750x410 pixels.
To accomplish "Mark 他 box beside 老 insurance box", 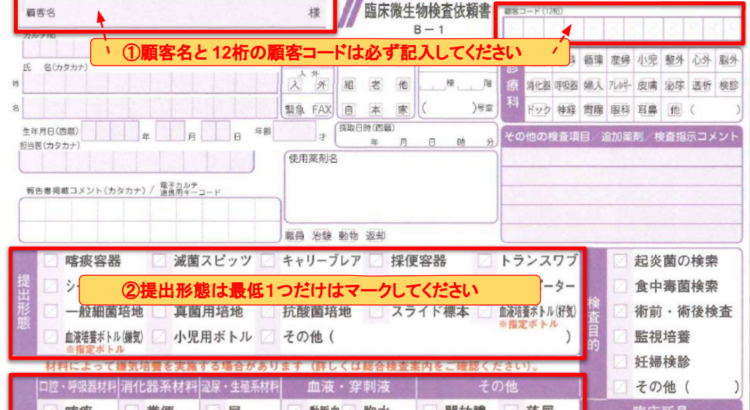I will [x=403, y=85].
